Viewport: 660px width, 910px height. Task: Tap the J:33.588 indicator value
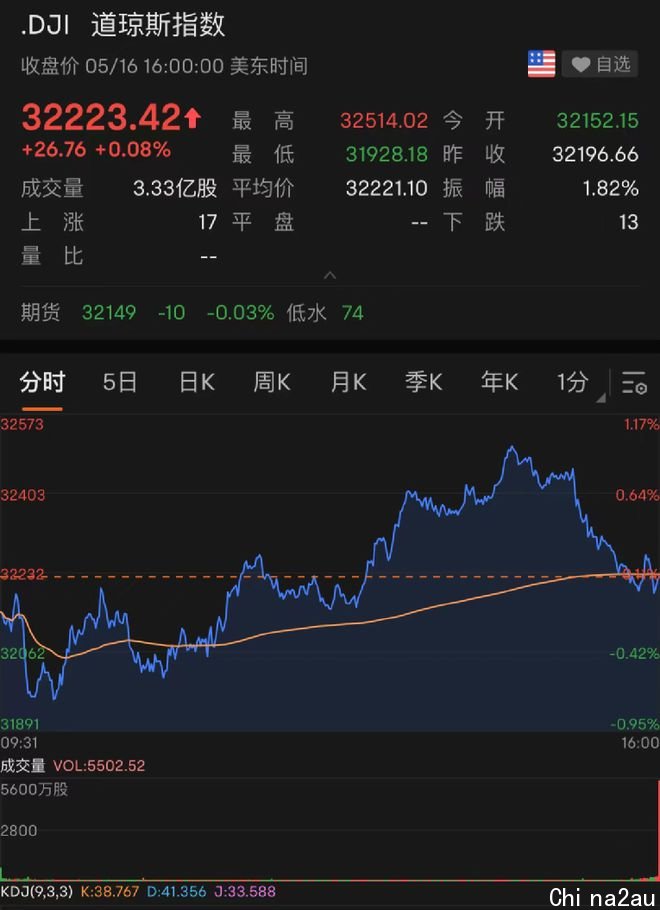click(x=246, y=891)
